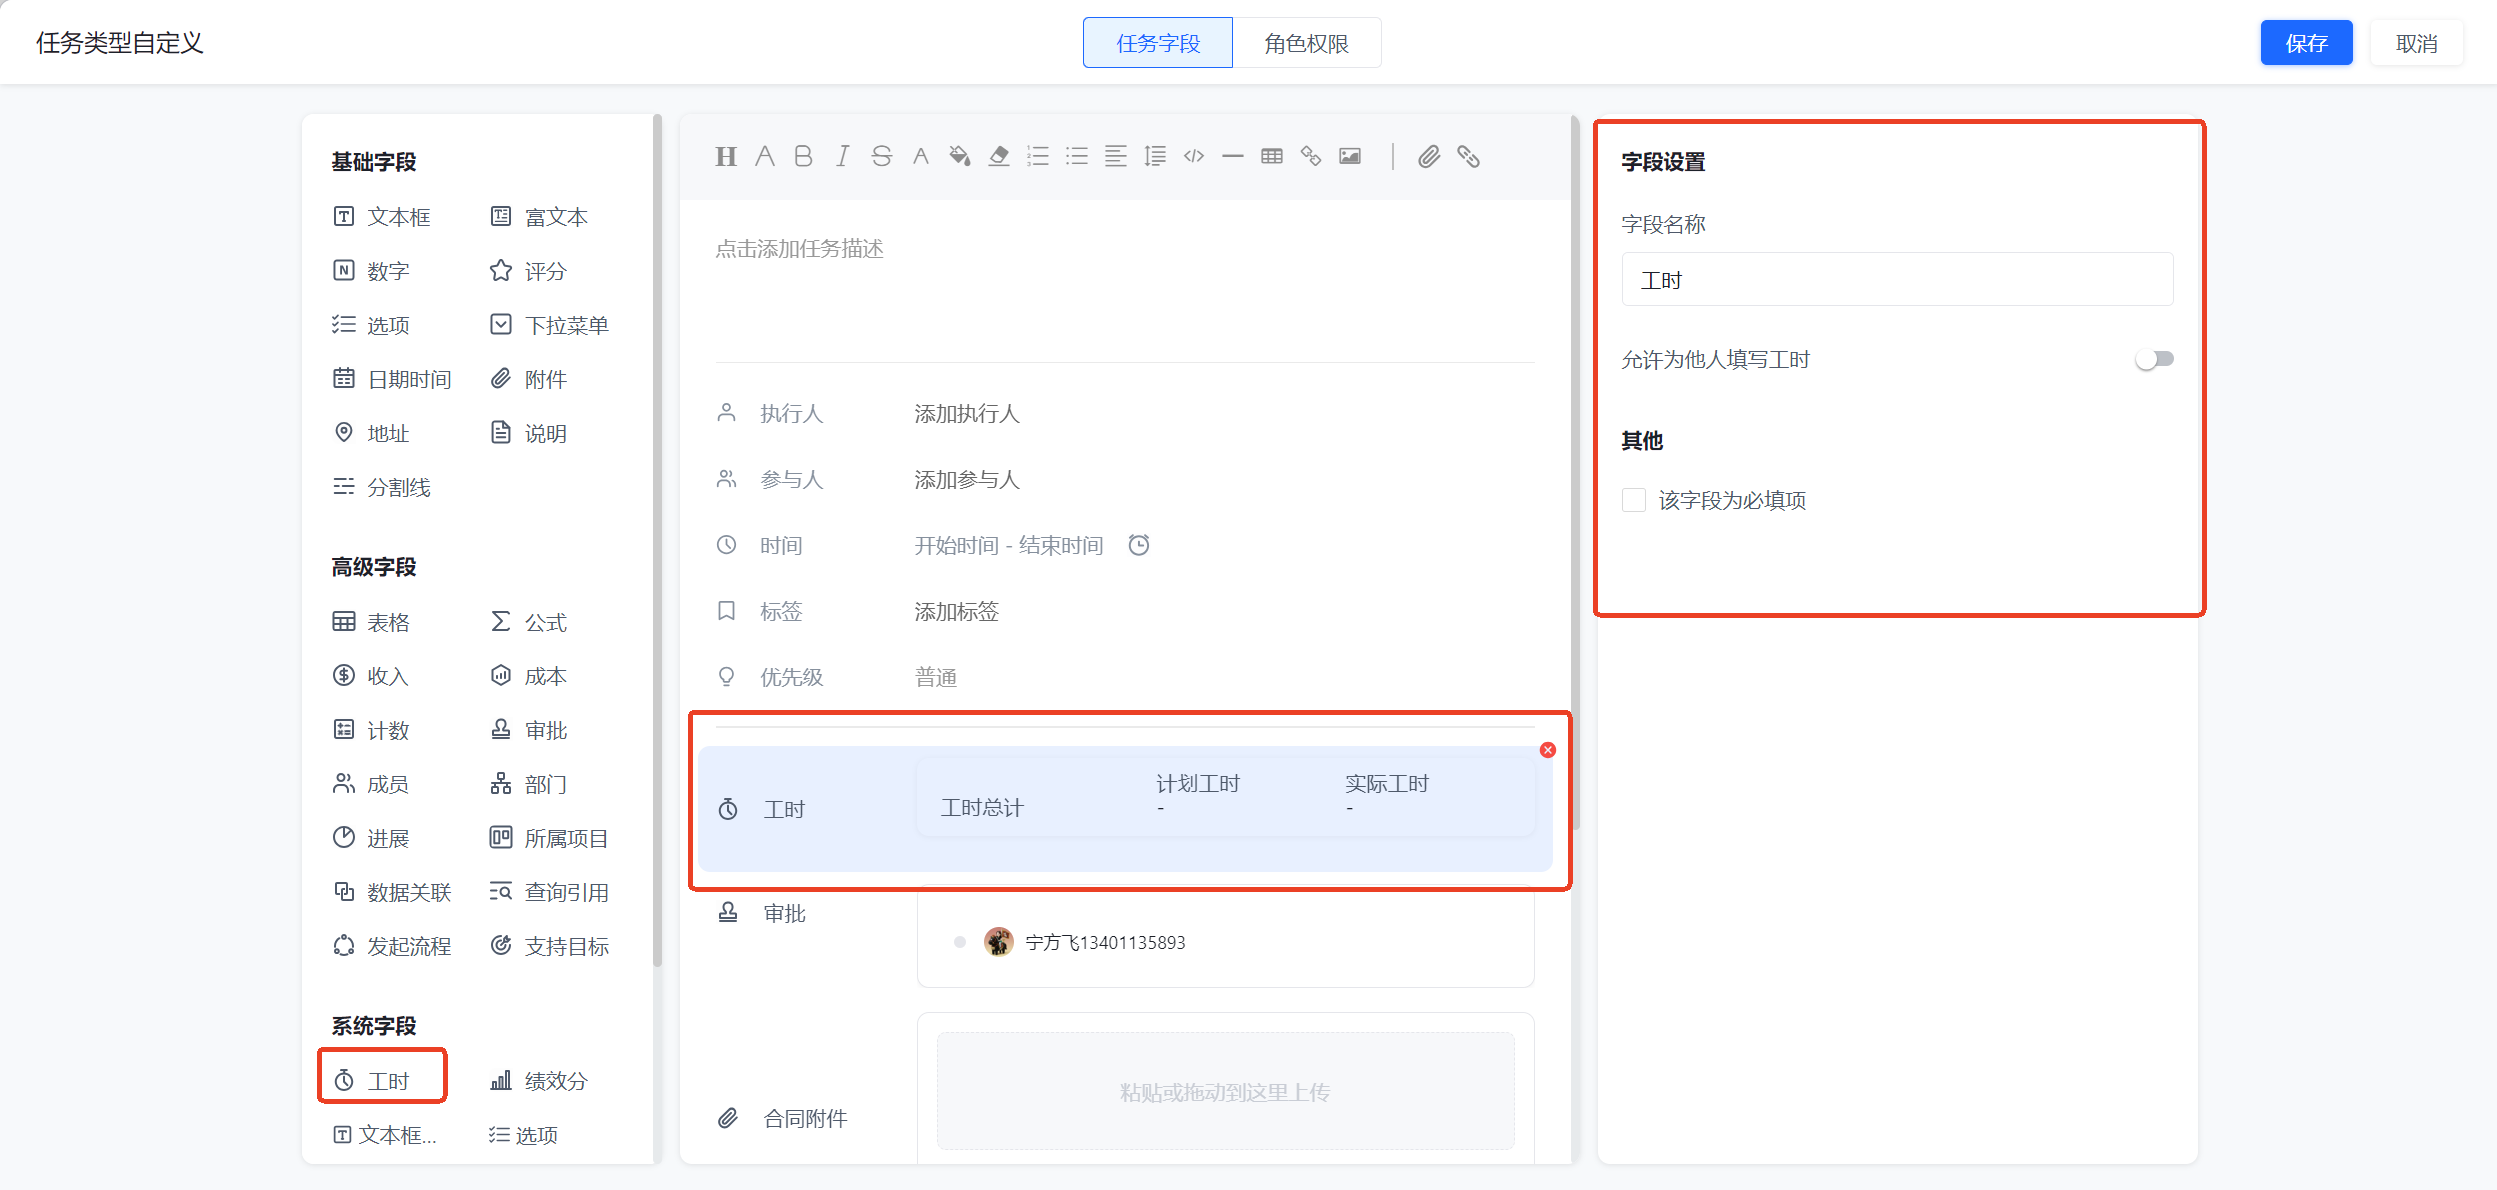Screen dimensions: 2497x1190
Task: Add a 发起流程 field
Action: click(392, 946)
